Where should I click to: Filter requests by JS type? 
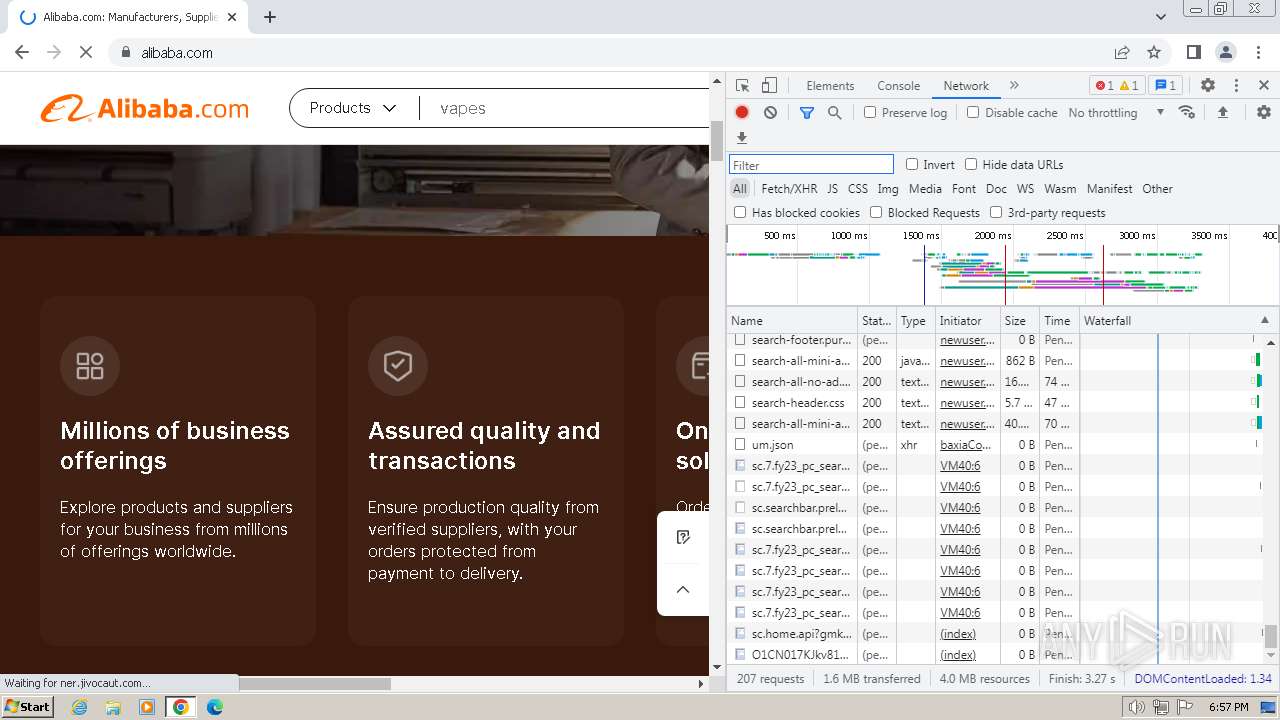pos(832,188)
